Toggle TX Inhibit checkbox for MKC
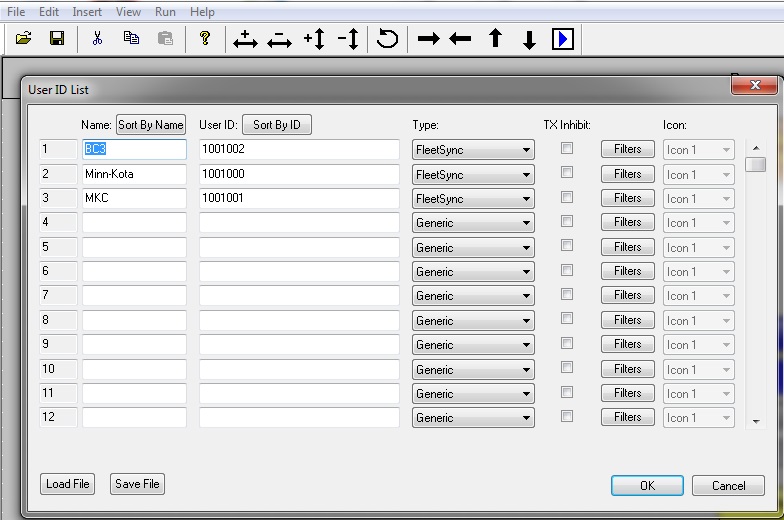The image size is (784, 520). pos(566,197)
